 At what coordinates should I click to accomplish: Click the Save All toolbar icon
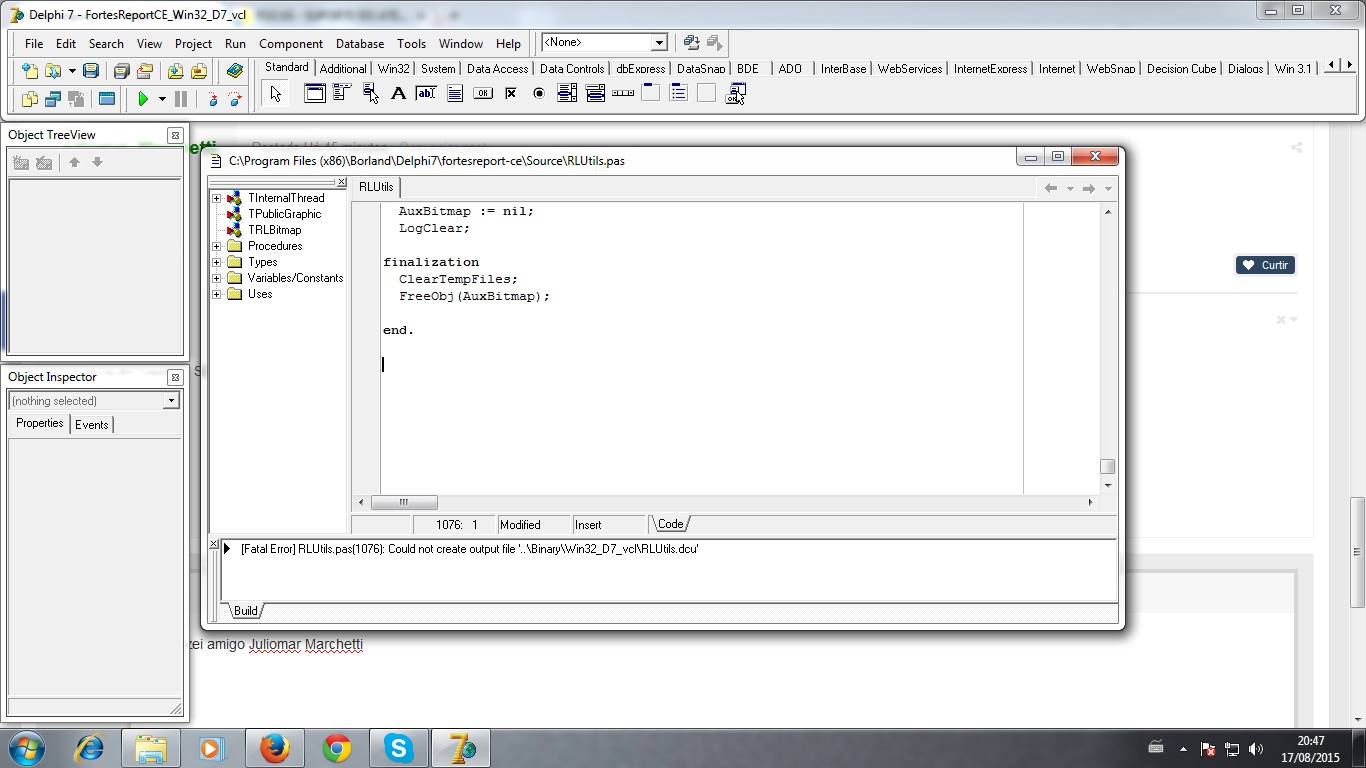122,71
